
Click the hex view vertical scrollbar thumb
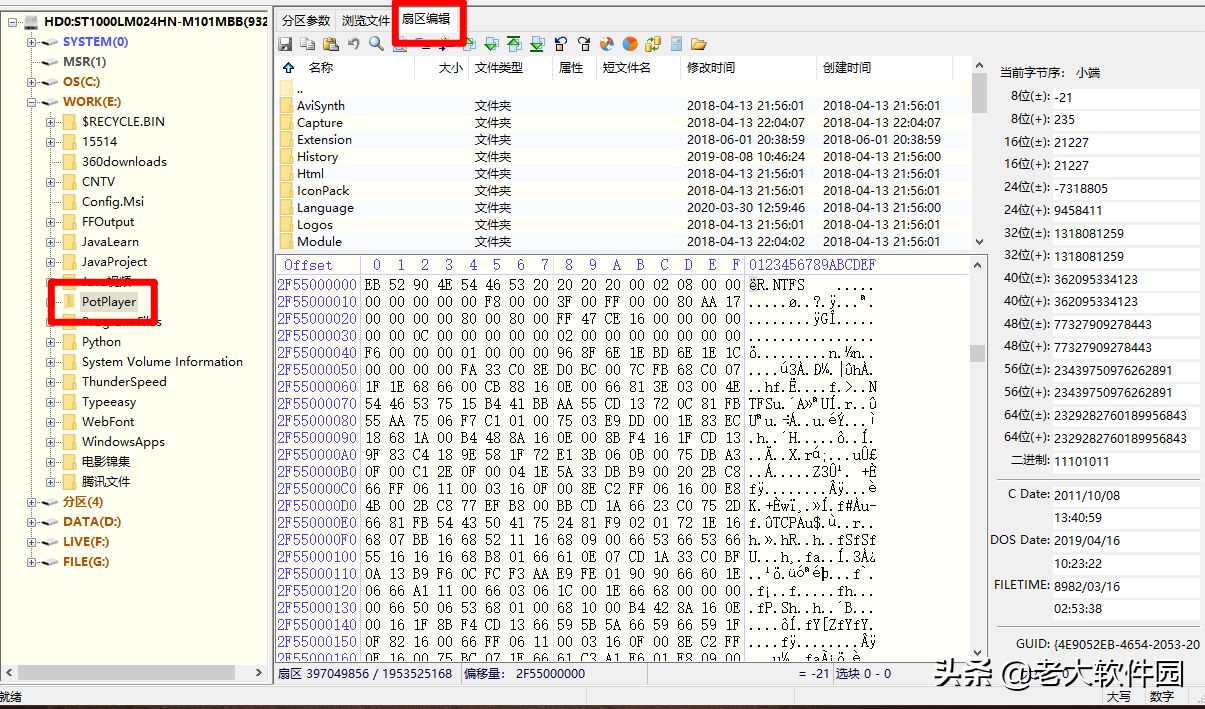(x=977, y=353)
